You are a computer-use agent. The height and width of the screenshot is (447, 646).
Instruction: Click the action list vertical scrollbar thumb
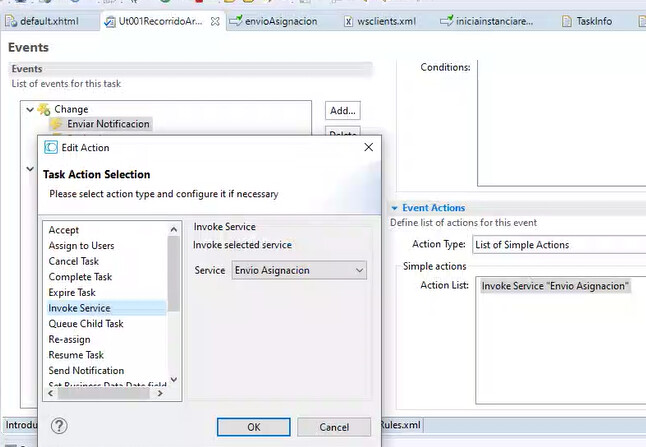(x=174, y=273)
